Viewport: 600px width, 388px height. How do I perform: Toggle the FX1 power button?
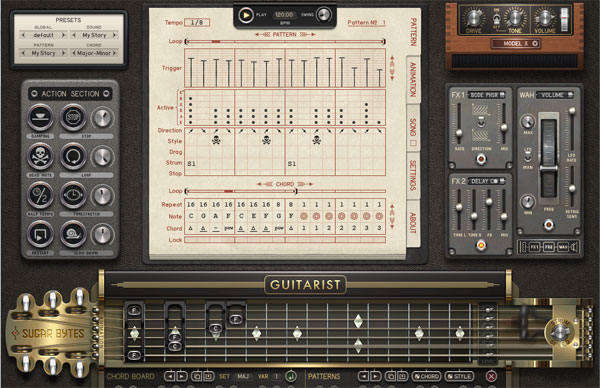click(x=481, y=158)
